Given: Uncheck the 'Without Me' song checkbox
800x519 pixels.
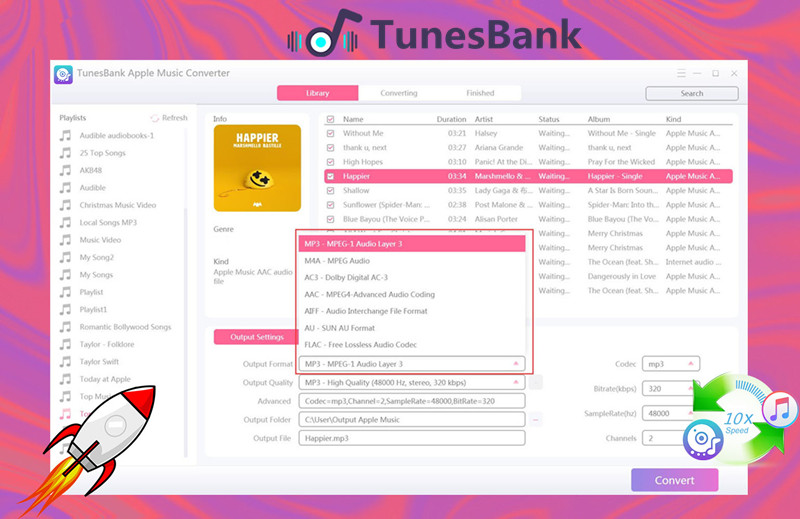Looking at the screenshot, I should tap(331, 133).
